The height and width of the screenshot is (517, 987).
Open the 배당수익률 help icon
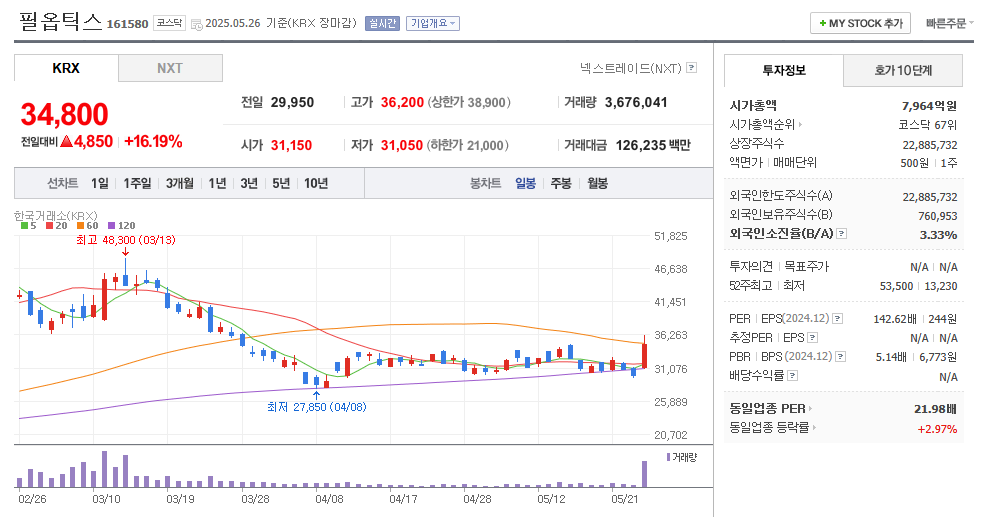click(792, 375)
